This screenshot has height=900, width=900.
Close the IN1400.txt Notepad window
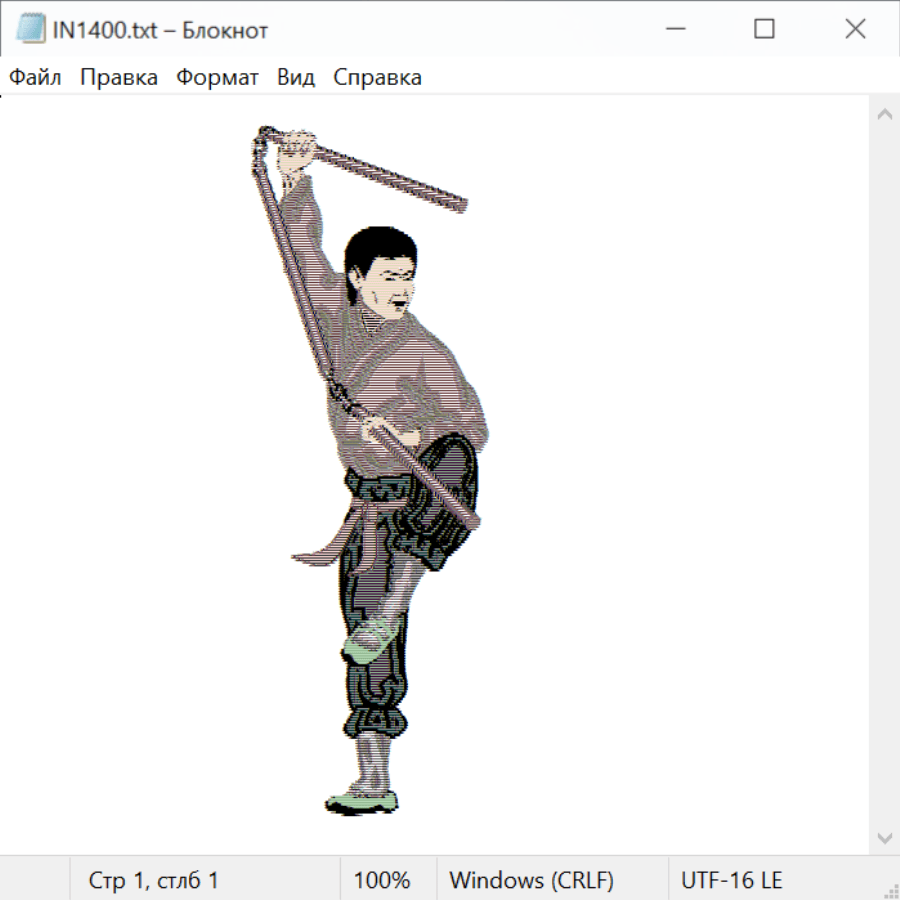click(855, 30)
